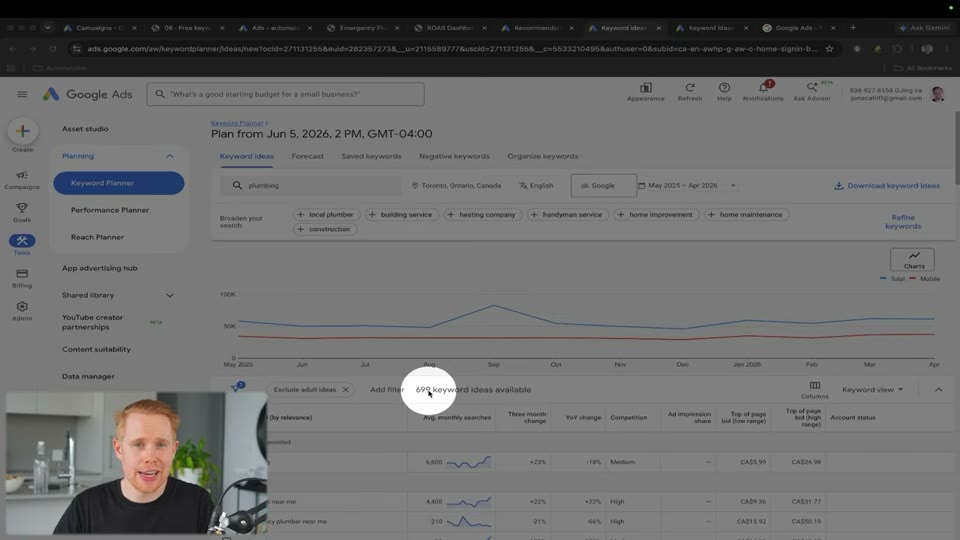The width and height of the screenshot is (960, 540).
Task: Click Ask Gemini in the browser
Action: [x=925, y=28]
